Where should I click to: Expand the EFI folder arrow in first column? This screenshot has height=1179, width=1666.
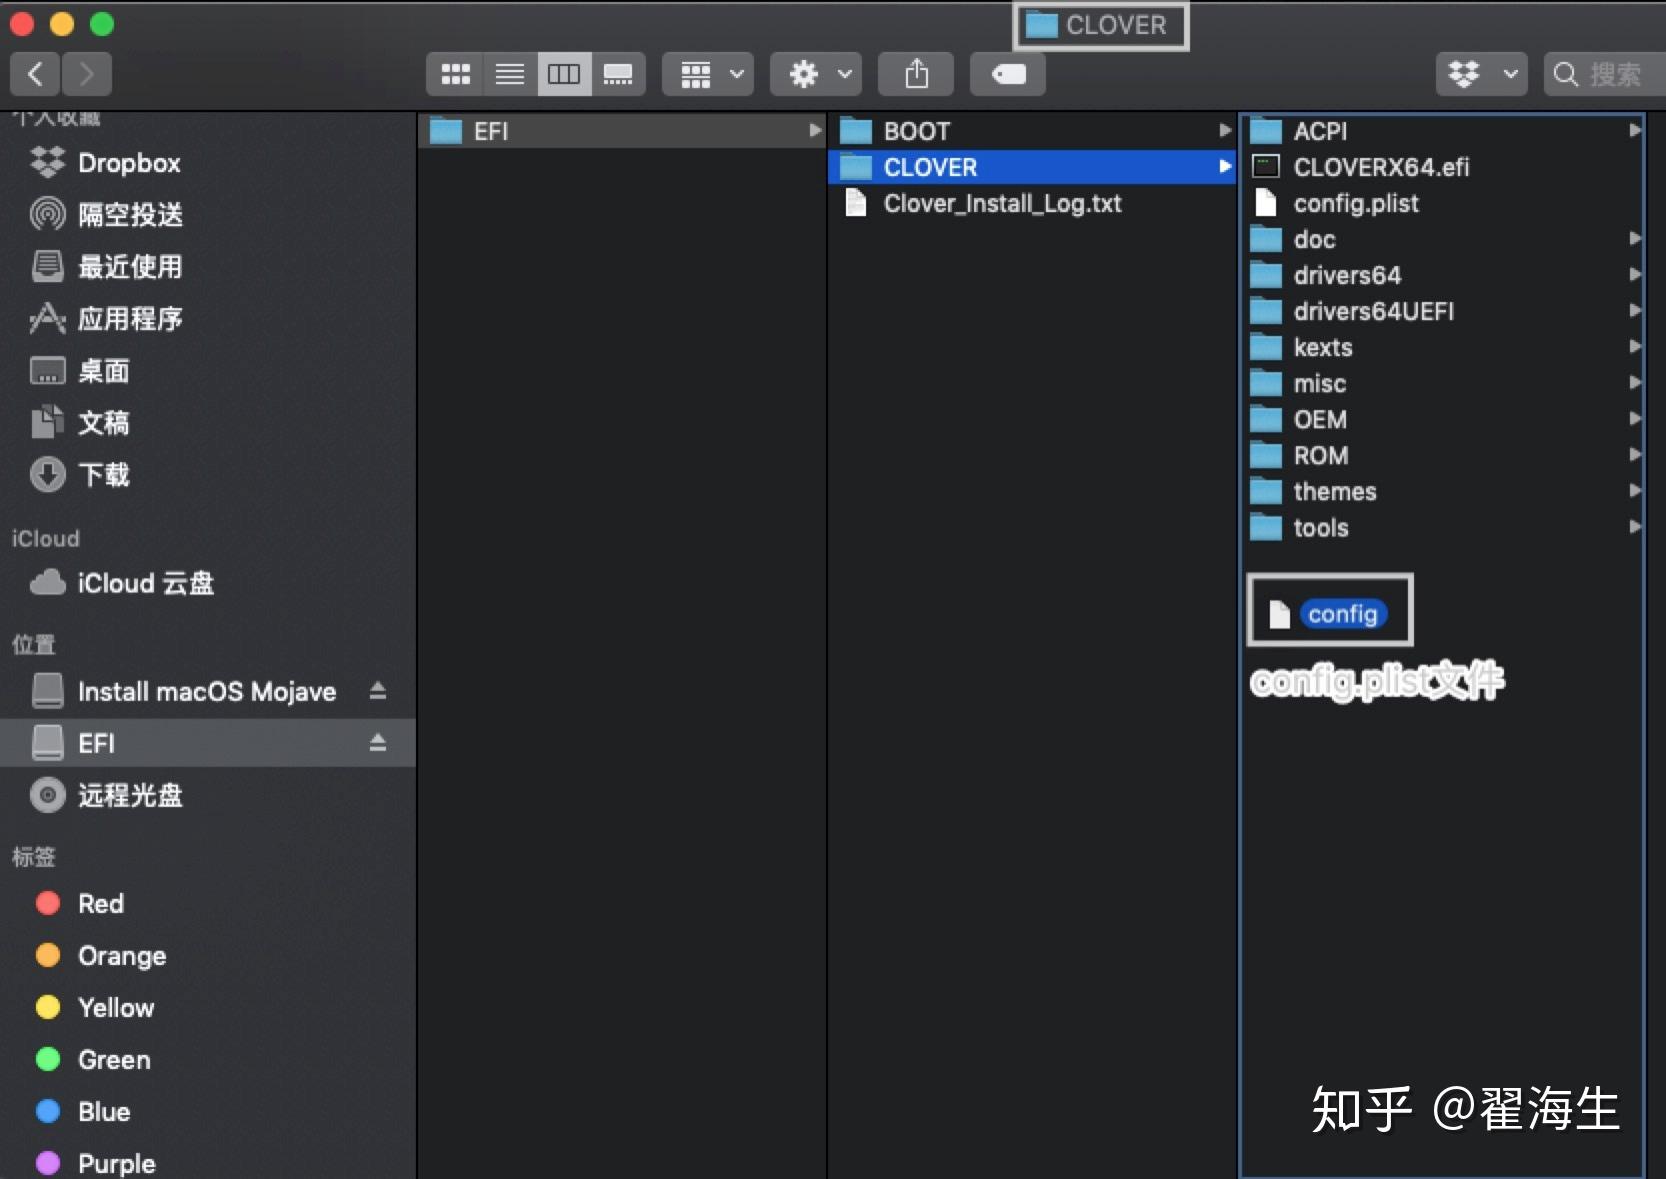[815, 131]
